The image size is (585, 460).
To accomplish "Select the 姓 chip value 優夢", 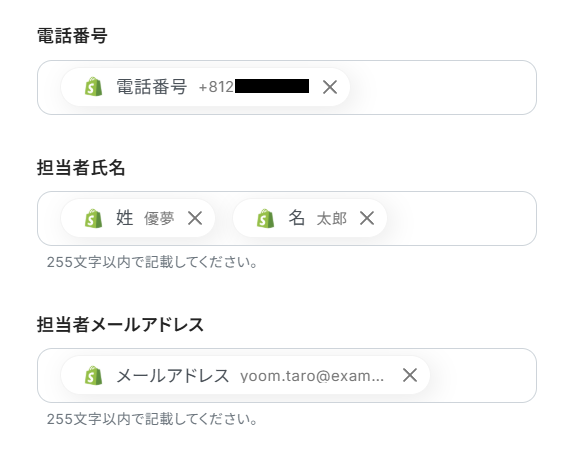I will coord(159,219).
